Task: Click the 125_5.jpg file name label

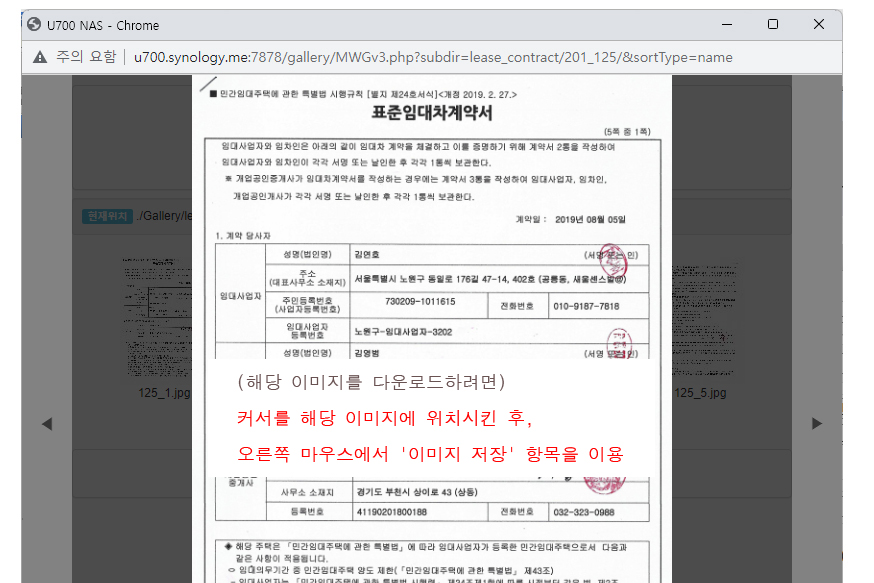Action: 700,393
